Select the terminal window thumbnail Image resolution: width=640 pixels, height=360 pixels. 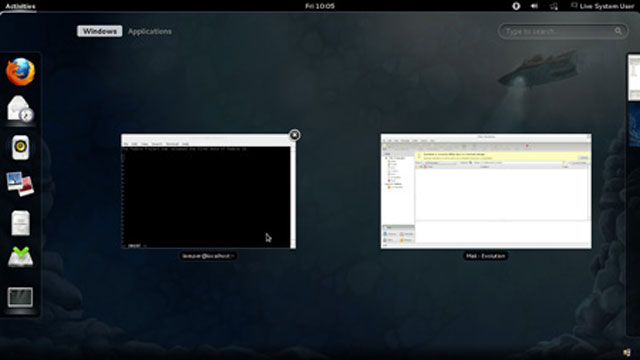point(208,191)
